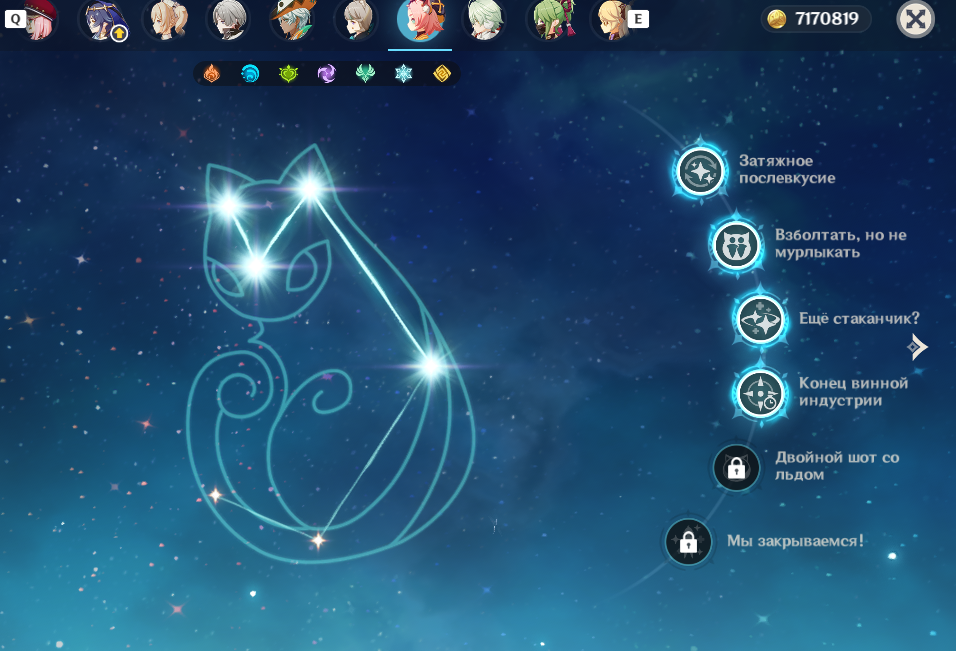The width and height of the screenshot is (956, 651).
Task: Click the Взболтать, но не мурлыкать label
Action: (841, 244)
